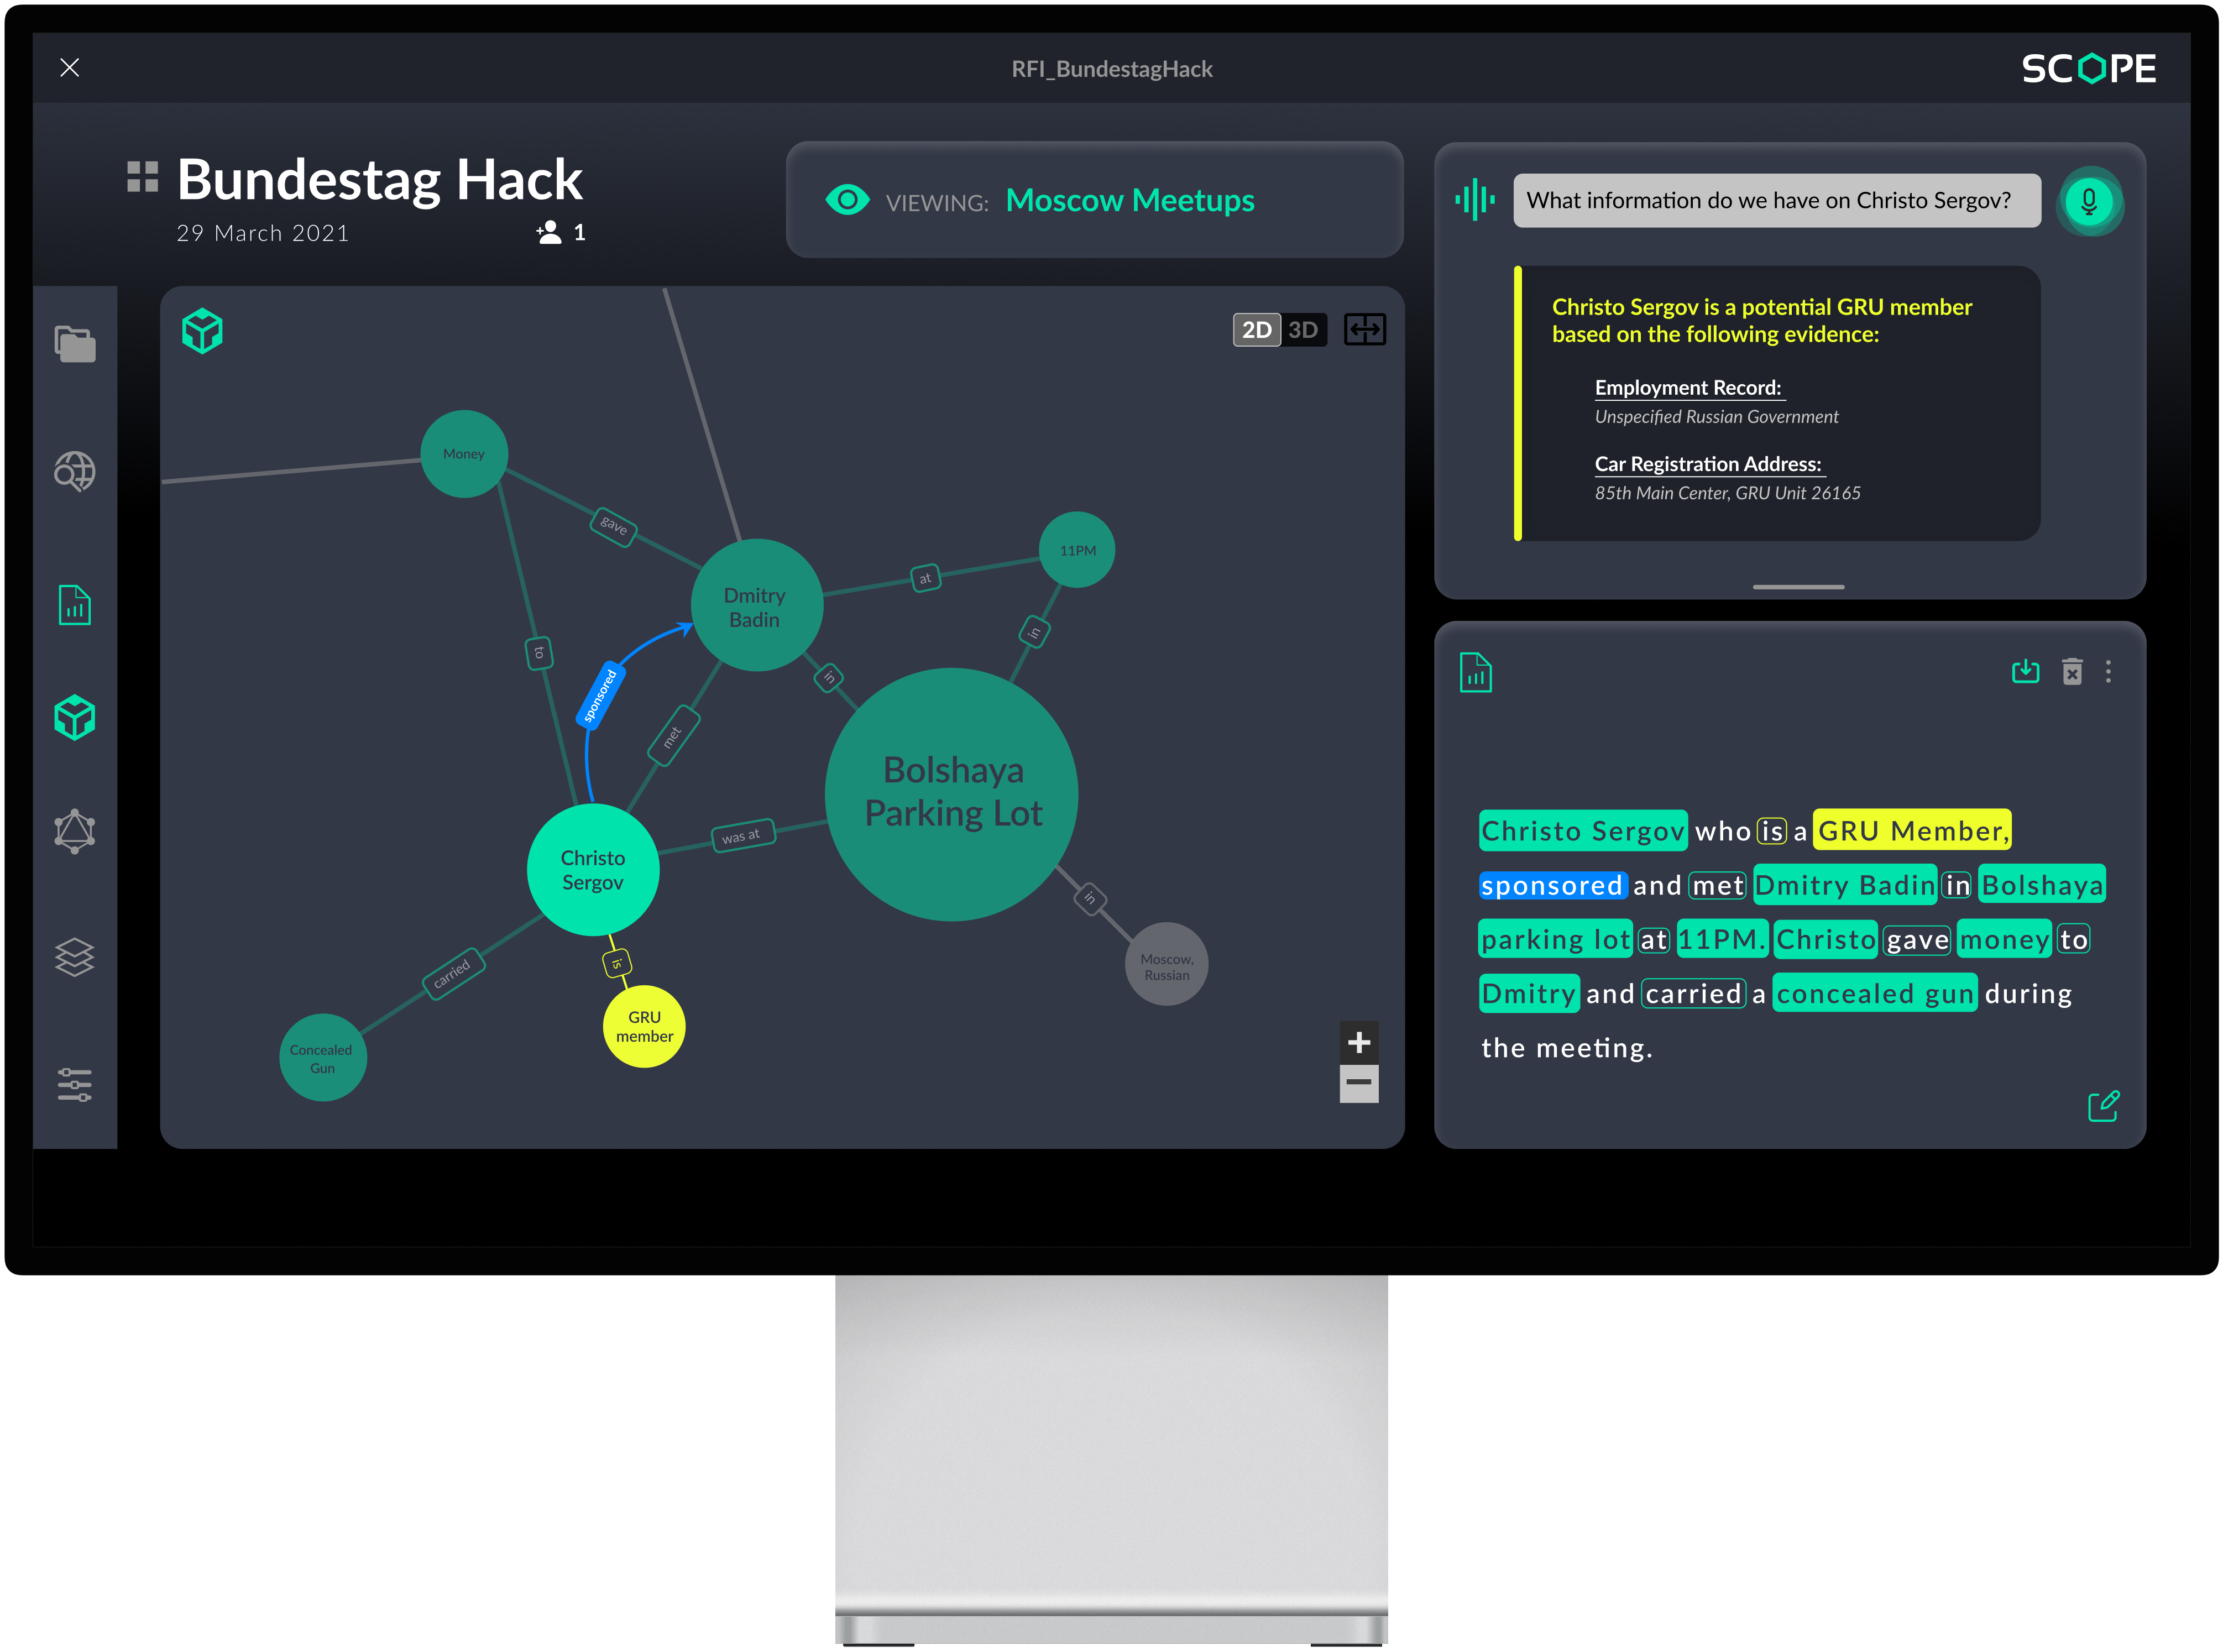Open the folders icon in sidebar

click(x=75, y=344)
